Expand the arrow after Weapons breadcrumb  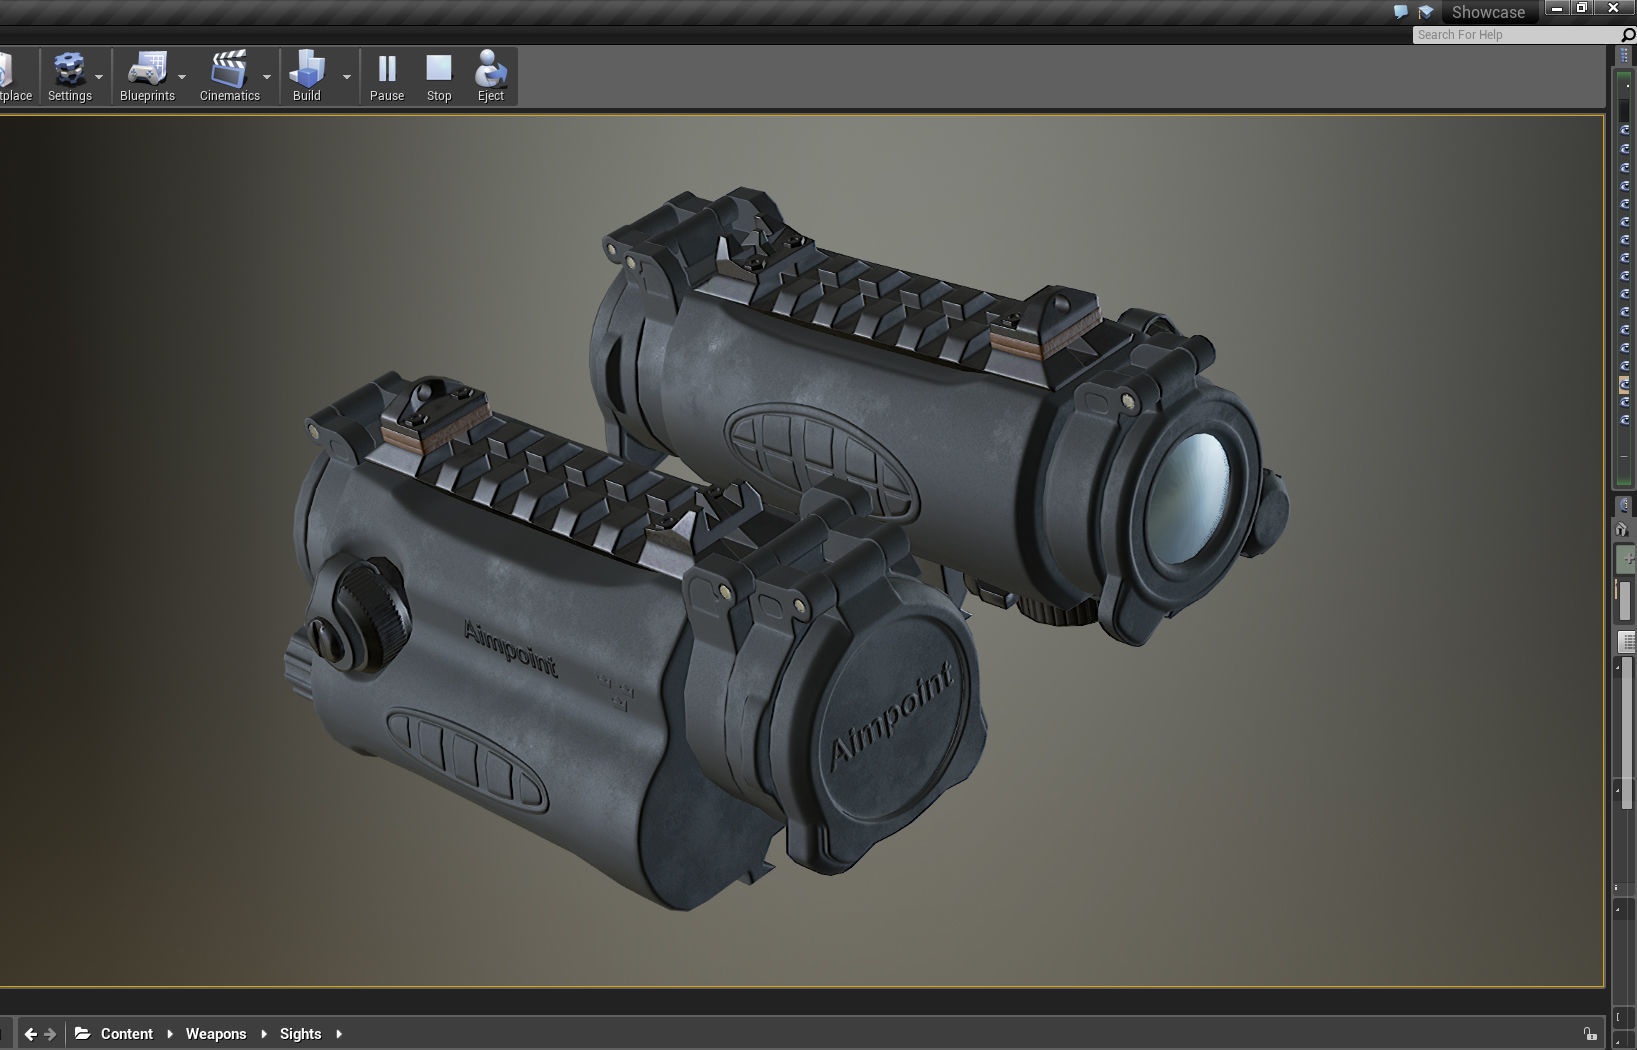click(x=264, y=1034)
